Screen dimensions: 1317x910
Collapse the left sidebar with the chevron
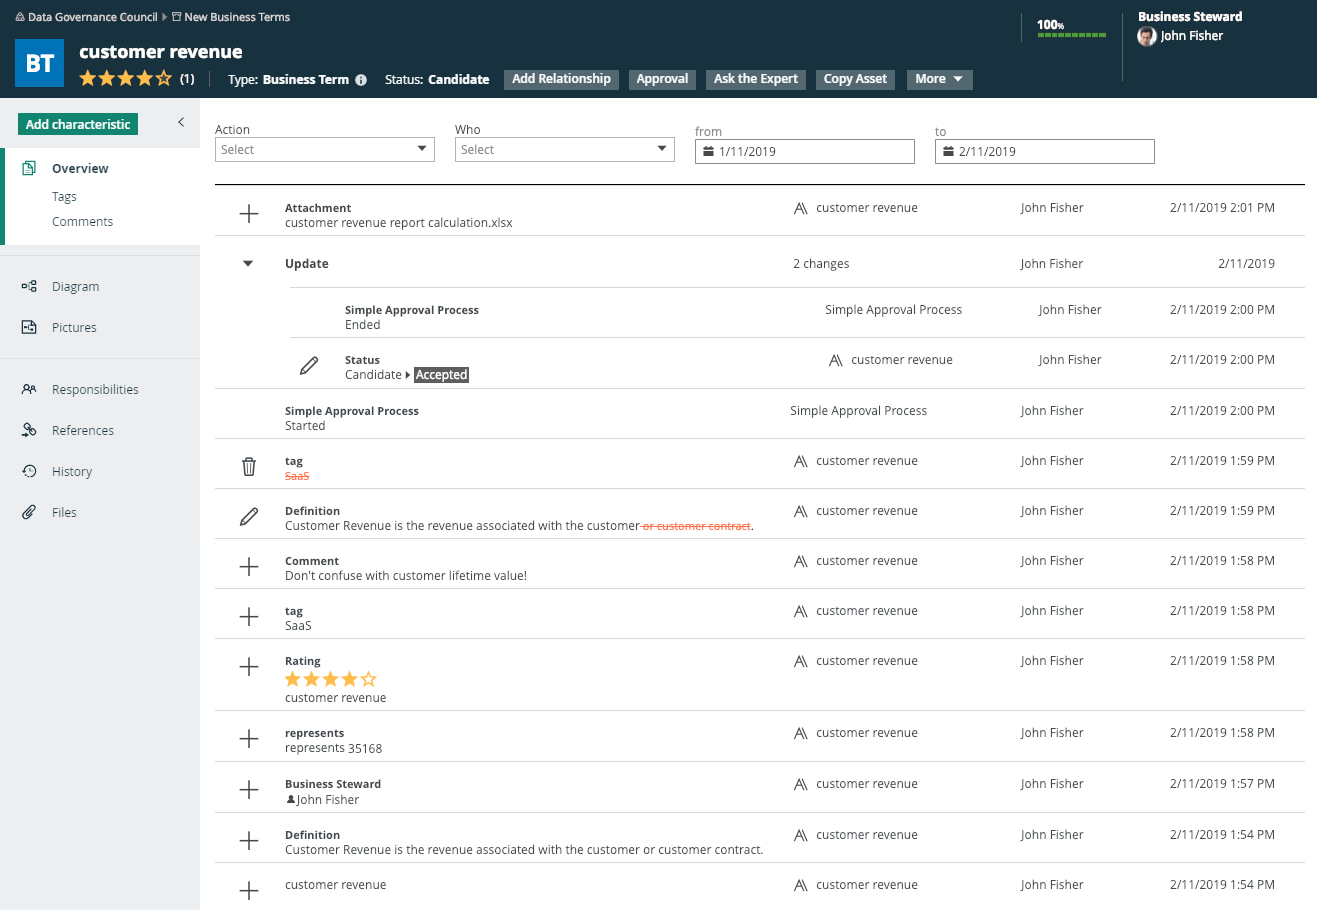coord(181,122)
